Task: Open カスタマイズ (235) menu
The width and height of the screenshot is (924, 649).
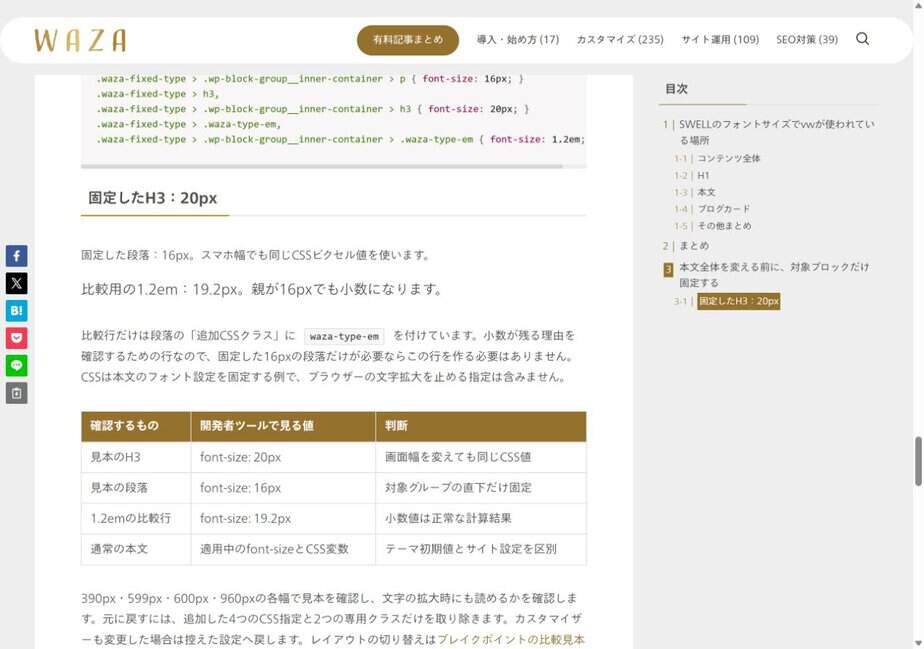Action: [x=620, y=39]
